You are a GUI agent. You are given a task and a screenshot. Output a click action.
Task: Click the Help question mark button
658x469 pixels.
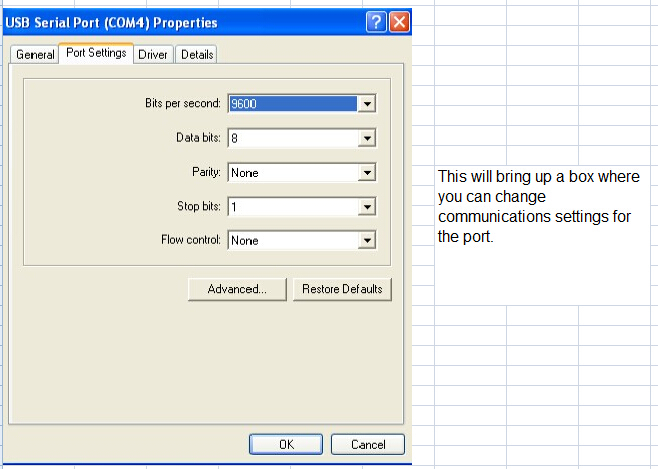[x=376, y=22]
